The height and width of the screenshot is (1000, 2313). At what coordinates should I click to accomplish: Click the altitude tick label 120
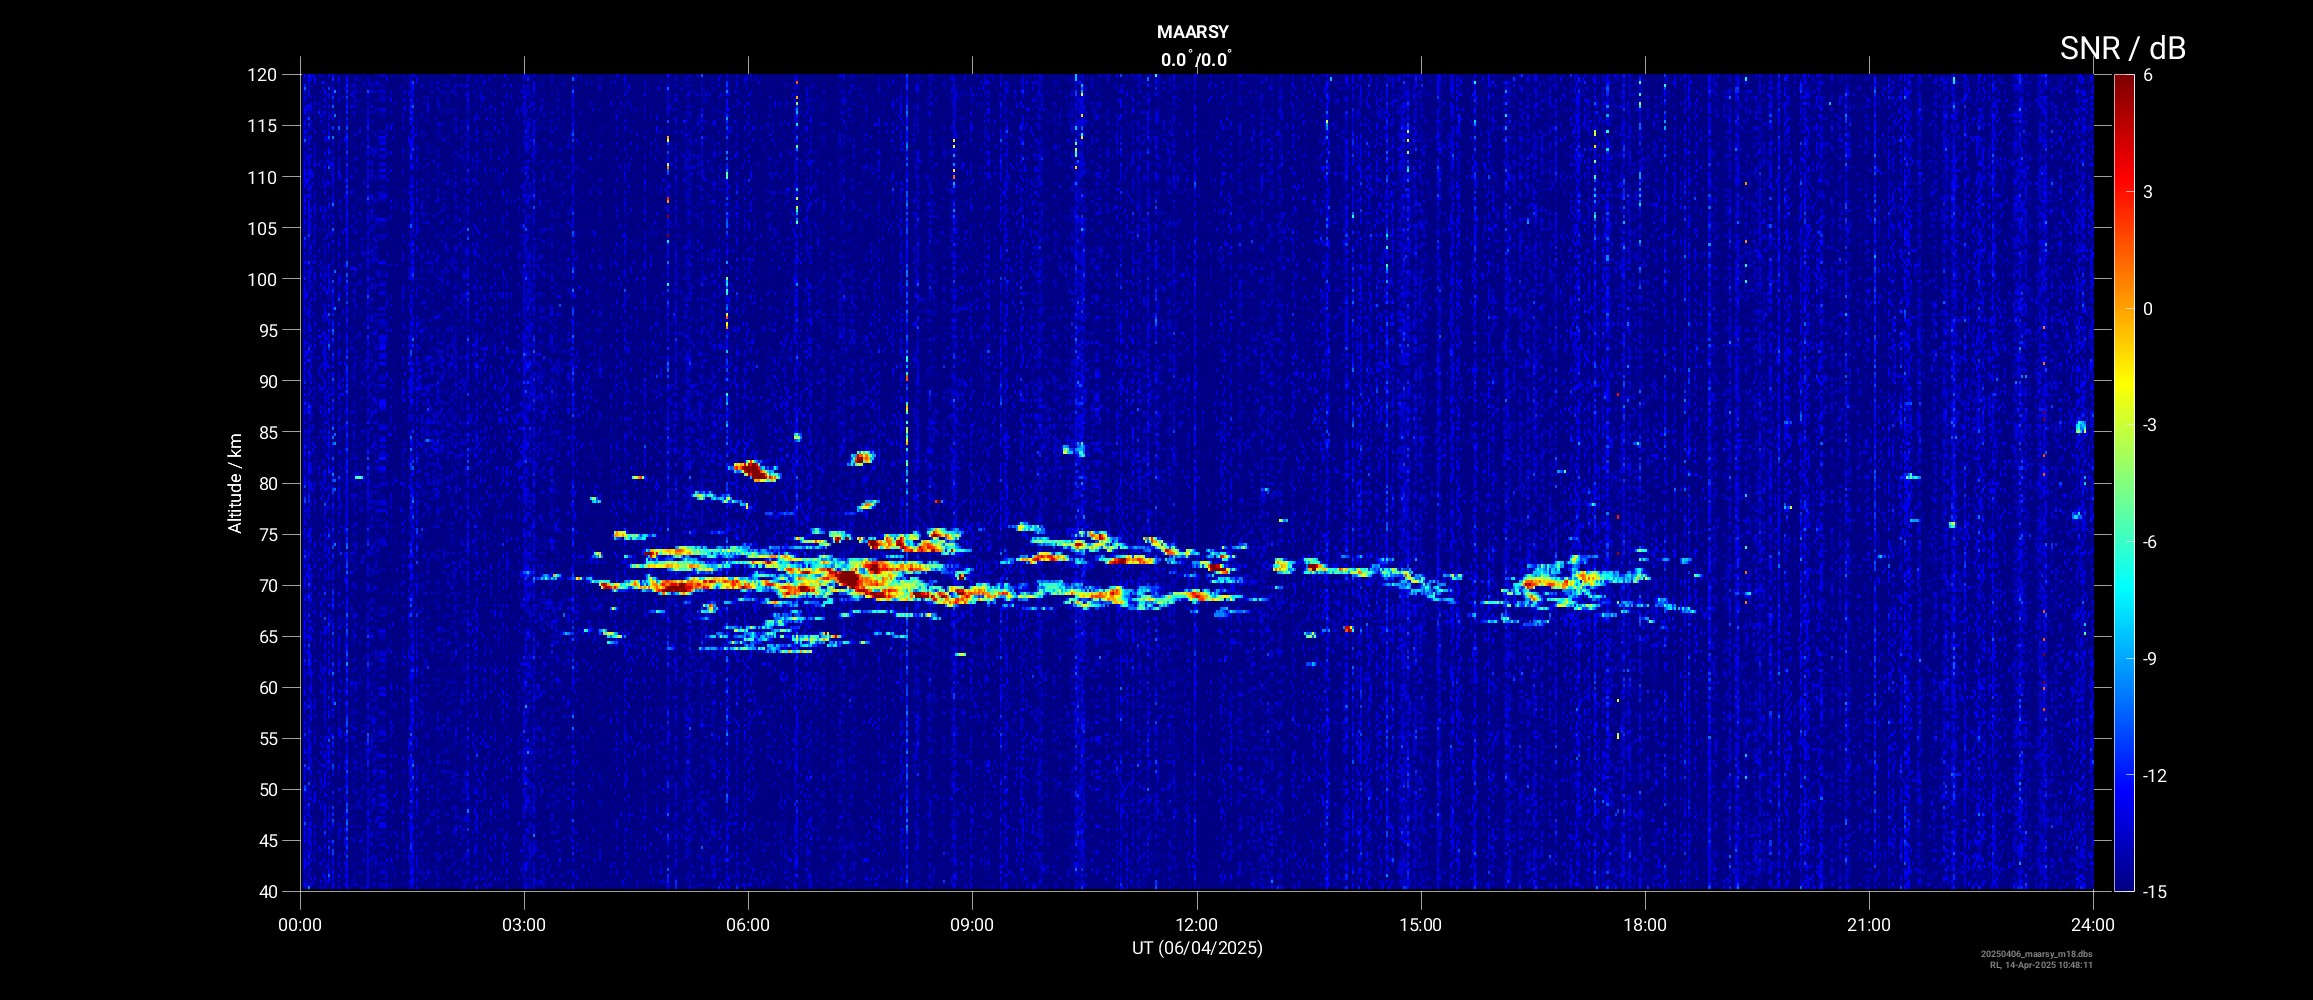262,75
